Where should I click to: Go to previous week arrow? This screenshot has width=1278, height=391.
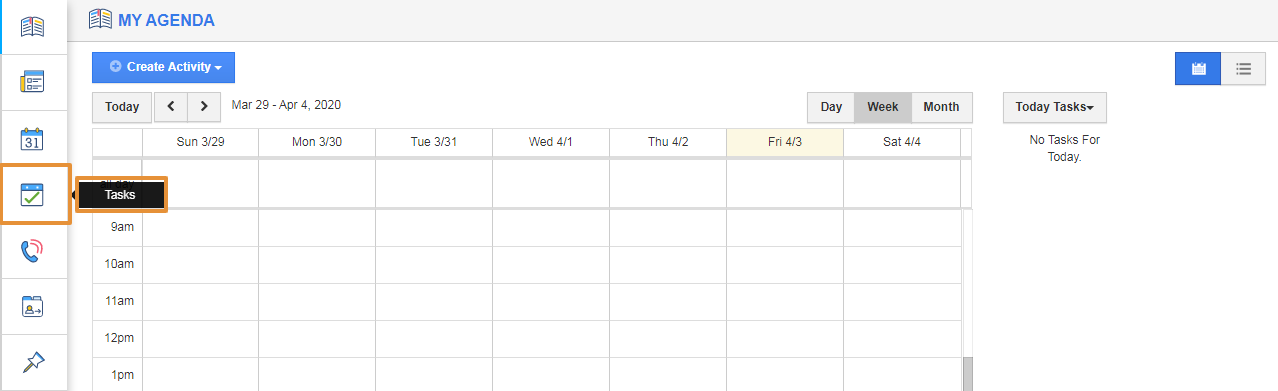click(171, 107)
